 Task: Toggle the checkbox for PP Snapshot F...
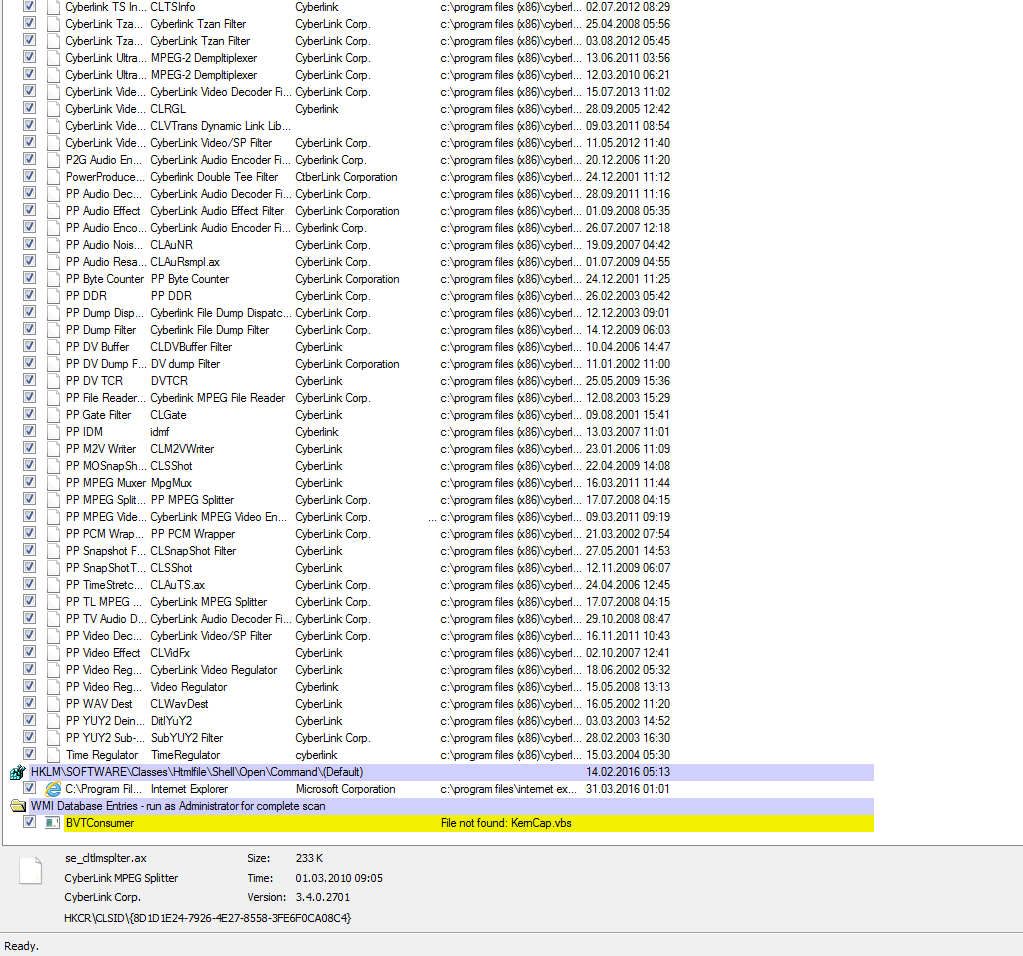tap(29, 550)
